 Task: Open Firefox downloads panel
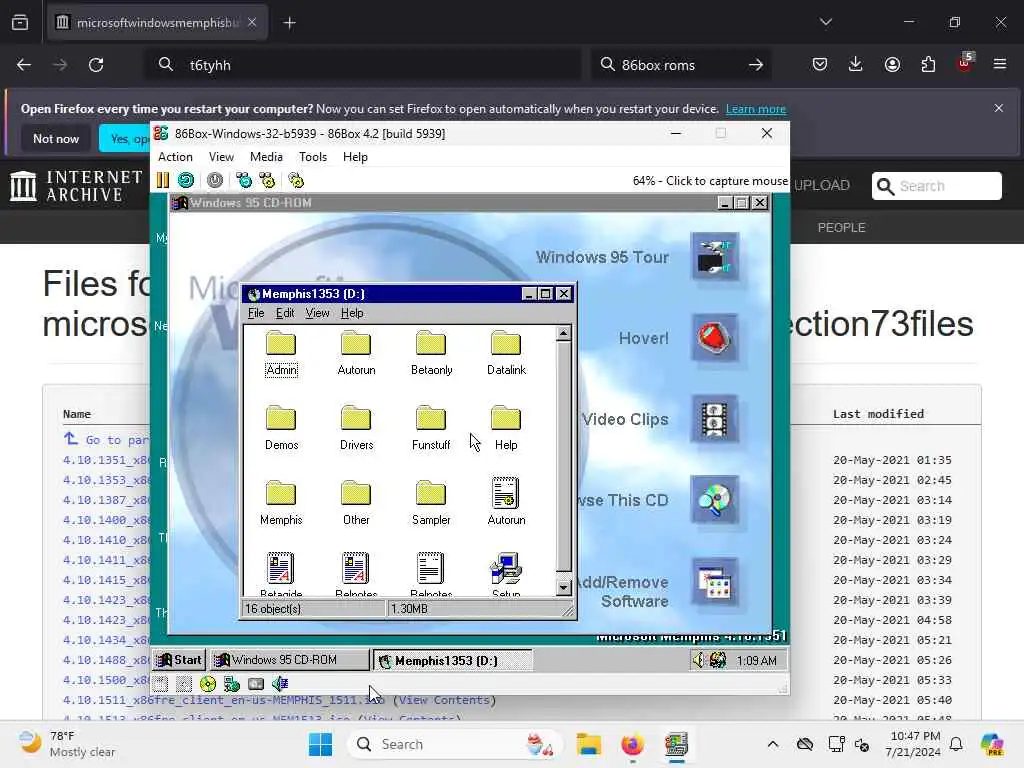856,64
